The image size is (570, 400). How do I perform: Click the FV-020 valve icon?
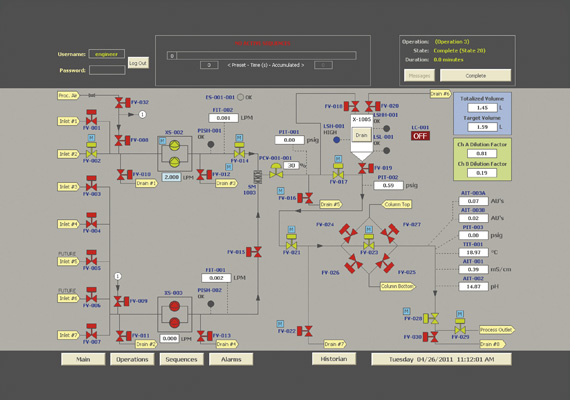coord(373,106)
